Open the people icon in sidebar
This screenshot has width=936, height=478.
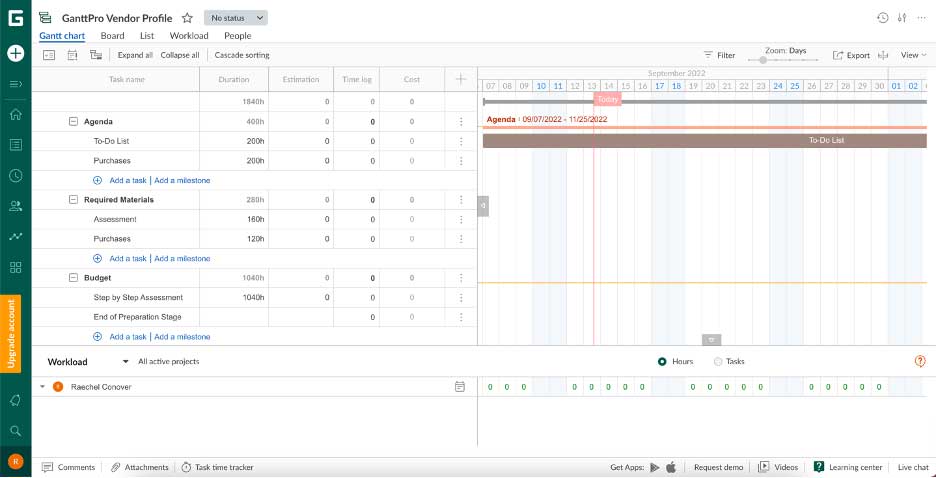tap(16, 206)
